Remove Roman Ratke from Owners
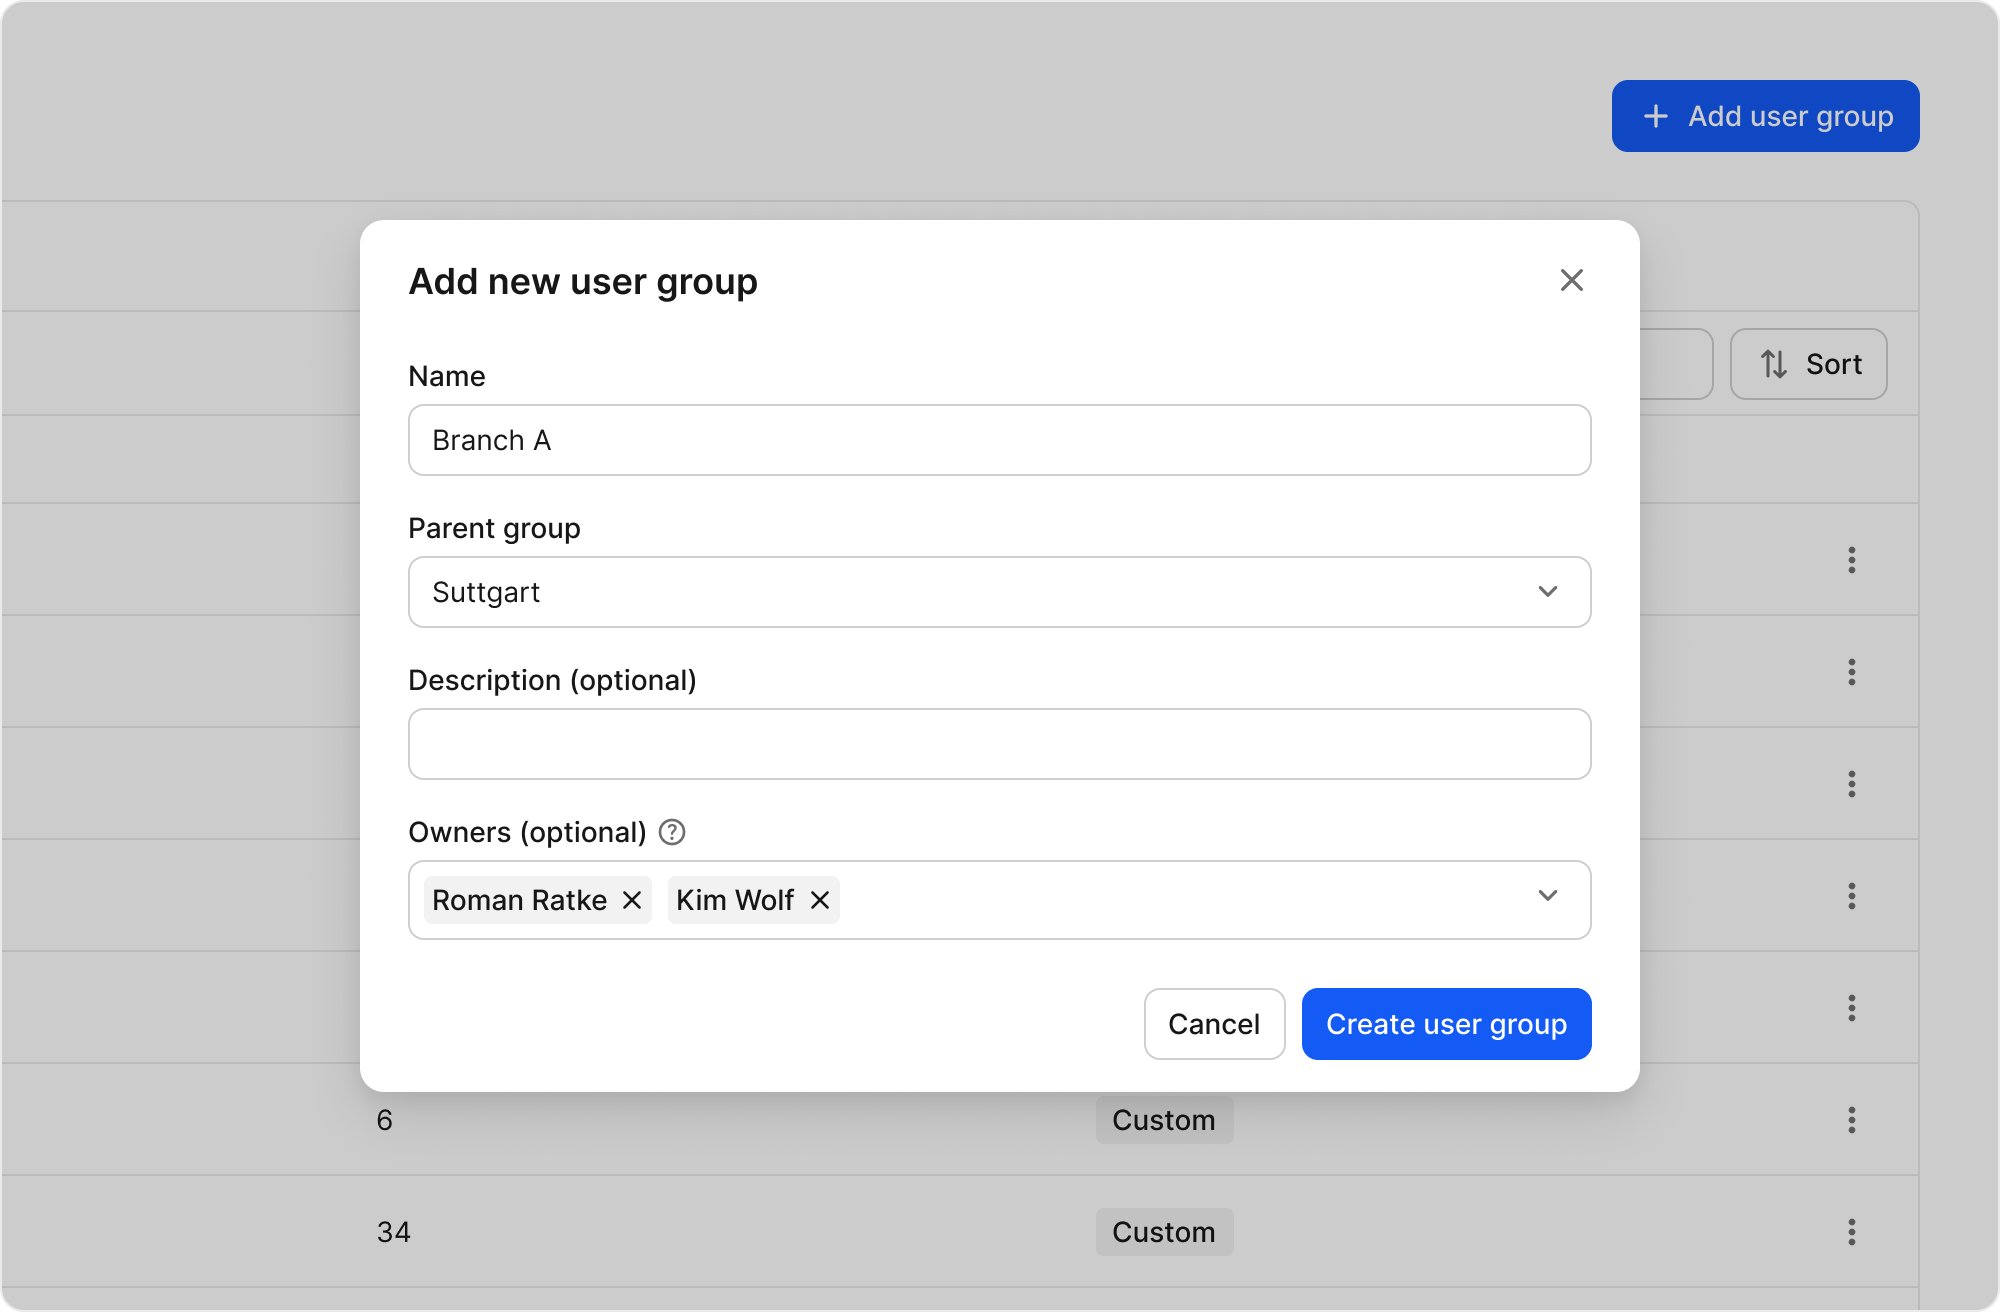Image resolution: width=2000 pixels, height=1312 pixels. point(632,900)
